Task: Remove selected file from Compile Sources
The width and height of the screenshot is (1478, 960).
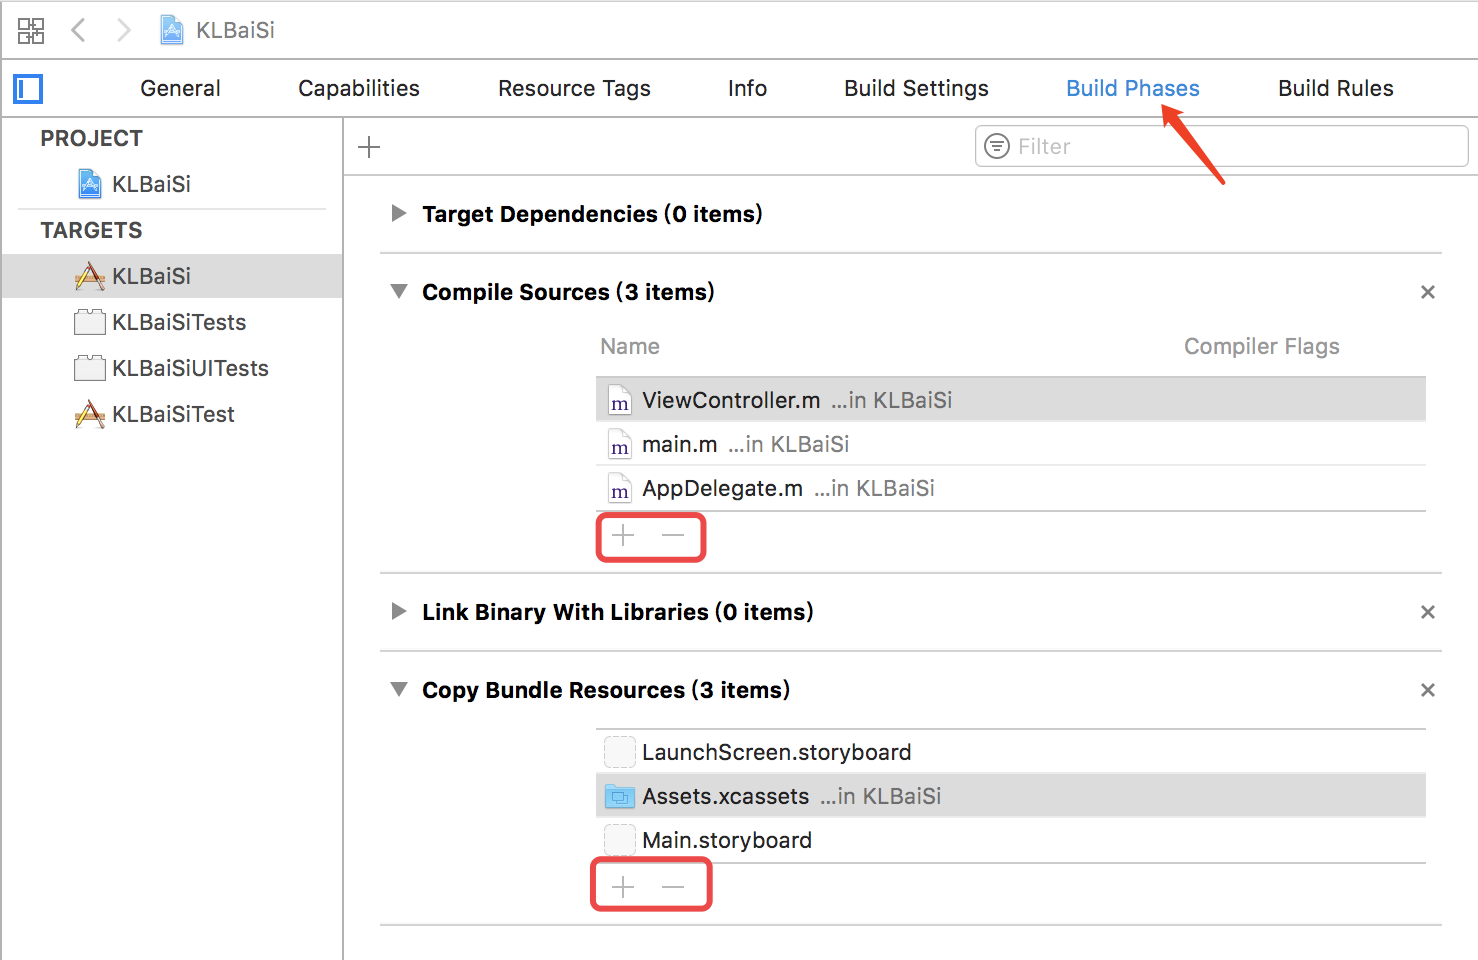Action: coord(673,536)
